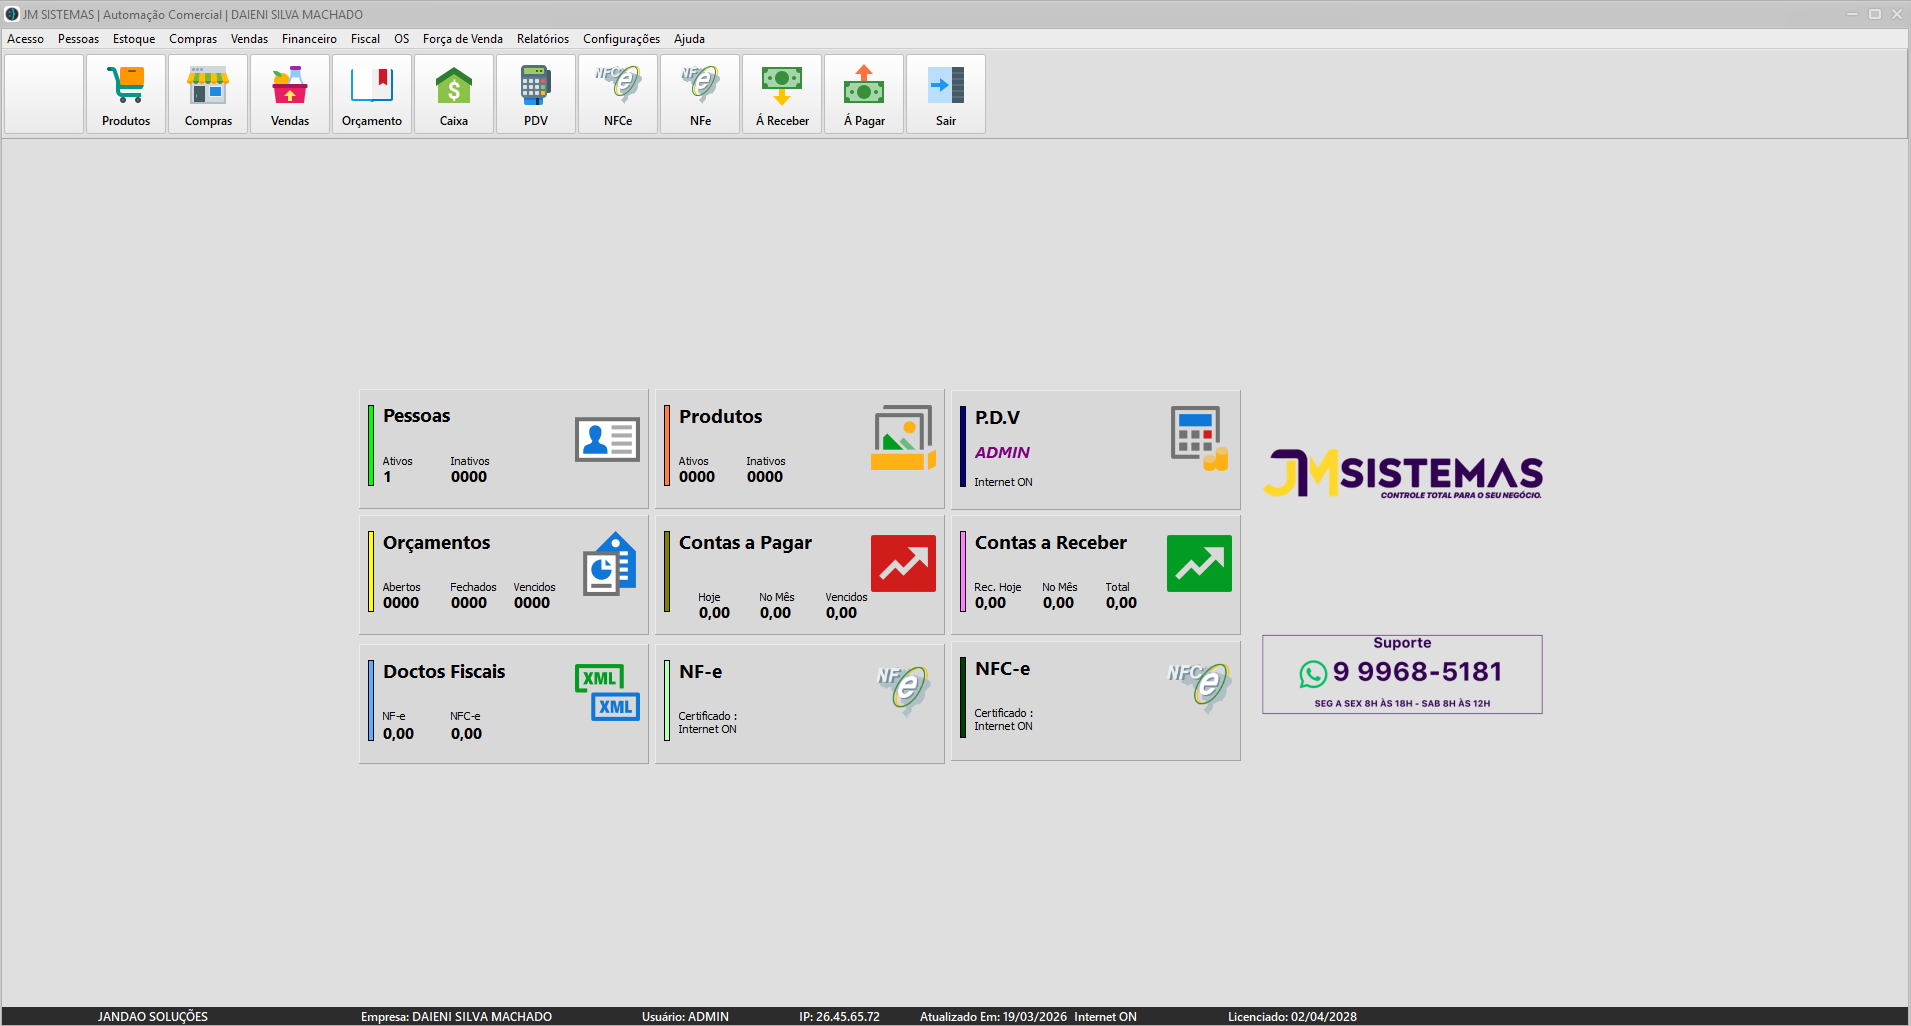Open the Financeiro menu
Image resolution: width=1911 pixels, height=1026 pixels.
click(309, 39)
